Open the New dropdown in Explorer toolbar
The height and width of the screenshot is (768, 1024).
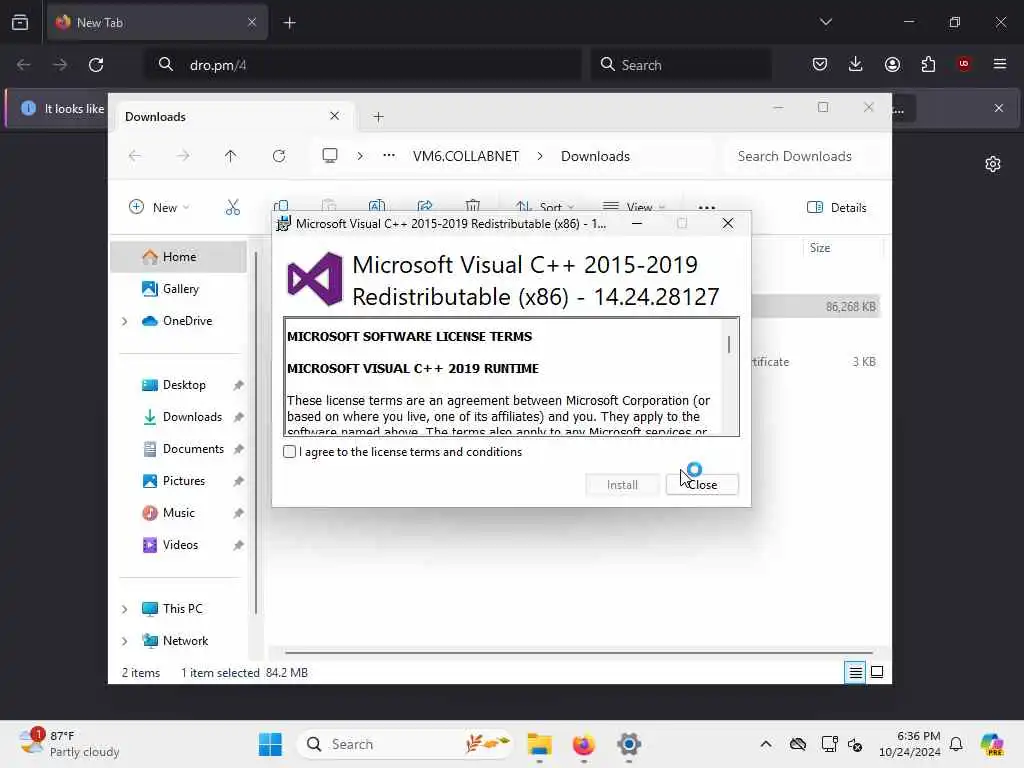159,207
